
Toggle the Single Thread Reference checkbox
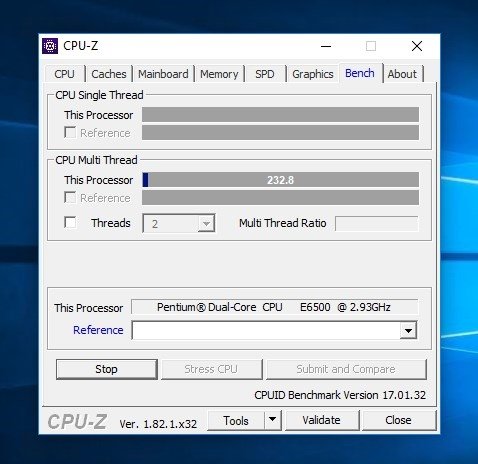click(x=70, y=133)
